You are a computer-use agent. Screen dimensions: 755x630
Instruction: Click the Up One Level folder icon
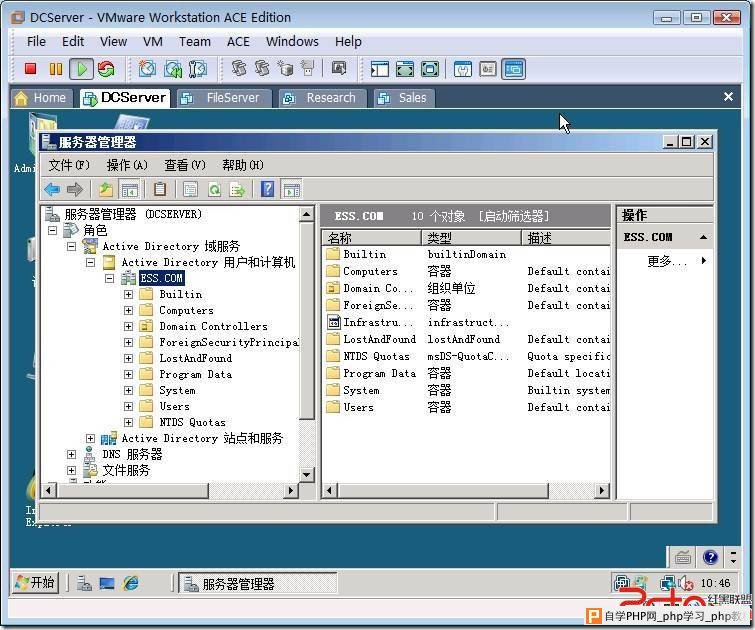[x=105, y=189]
